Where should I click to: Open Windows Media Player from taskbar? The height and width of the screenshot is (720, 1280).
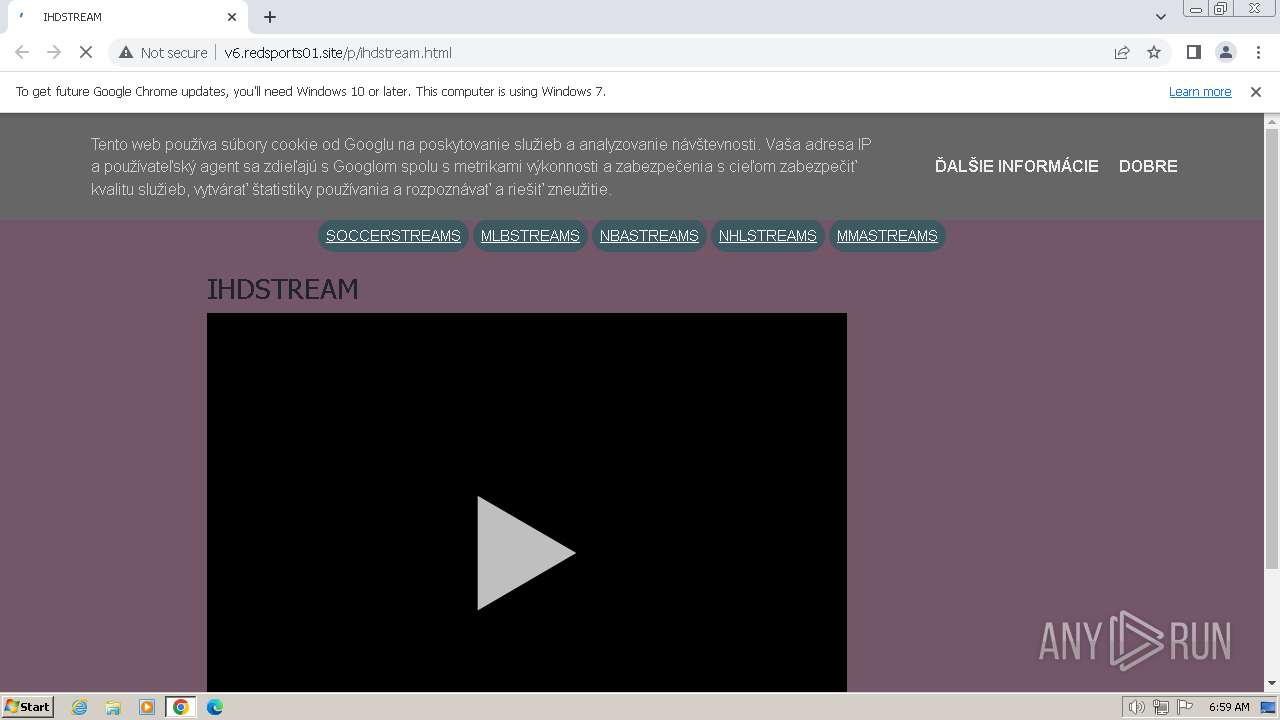click(147, 707)
